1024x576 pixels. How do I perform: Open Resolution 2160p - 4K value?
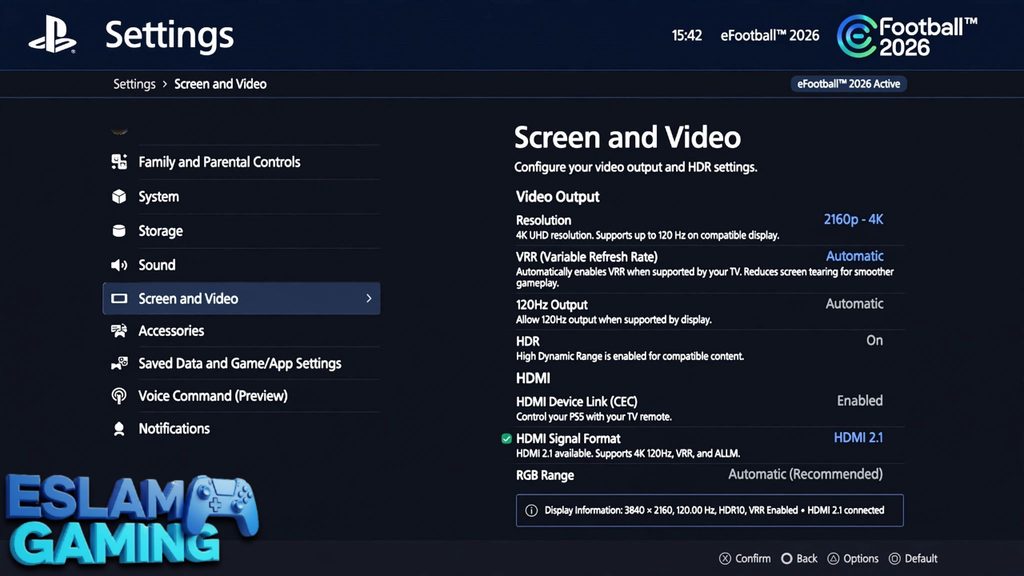coord(853,219)
